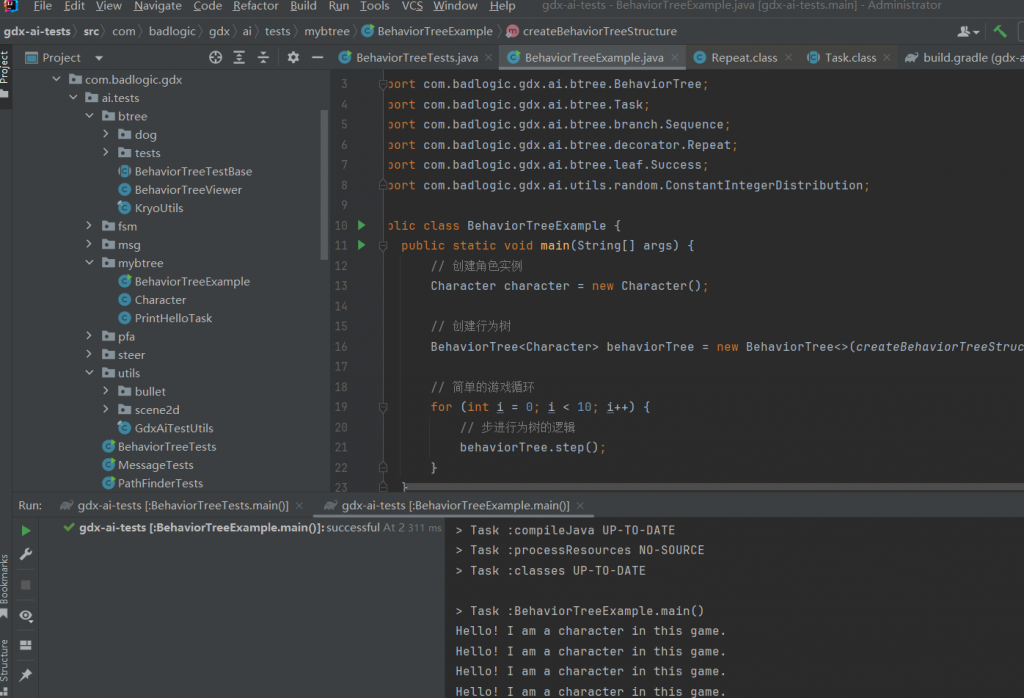
Task: Click the wrench icon in Run panel
Action: tap(26, 554)
